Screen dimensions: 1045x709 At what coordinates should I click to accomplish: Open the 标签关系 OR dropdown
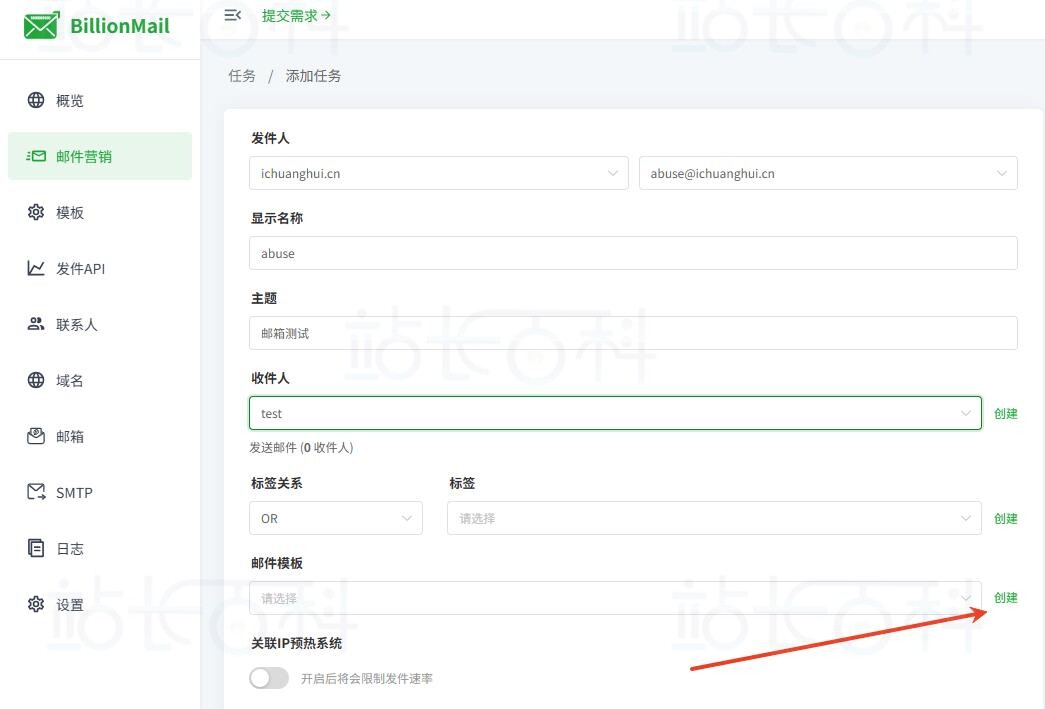[336, 518]
